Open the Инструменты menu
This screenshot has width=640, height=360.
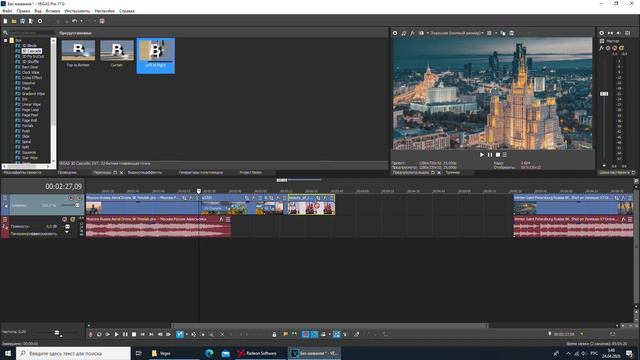pos(77,11)
